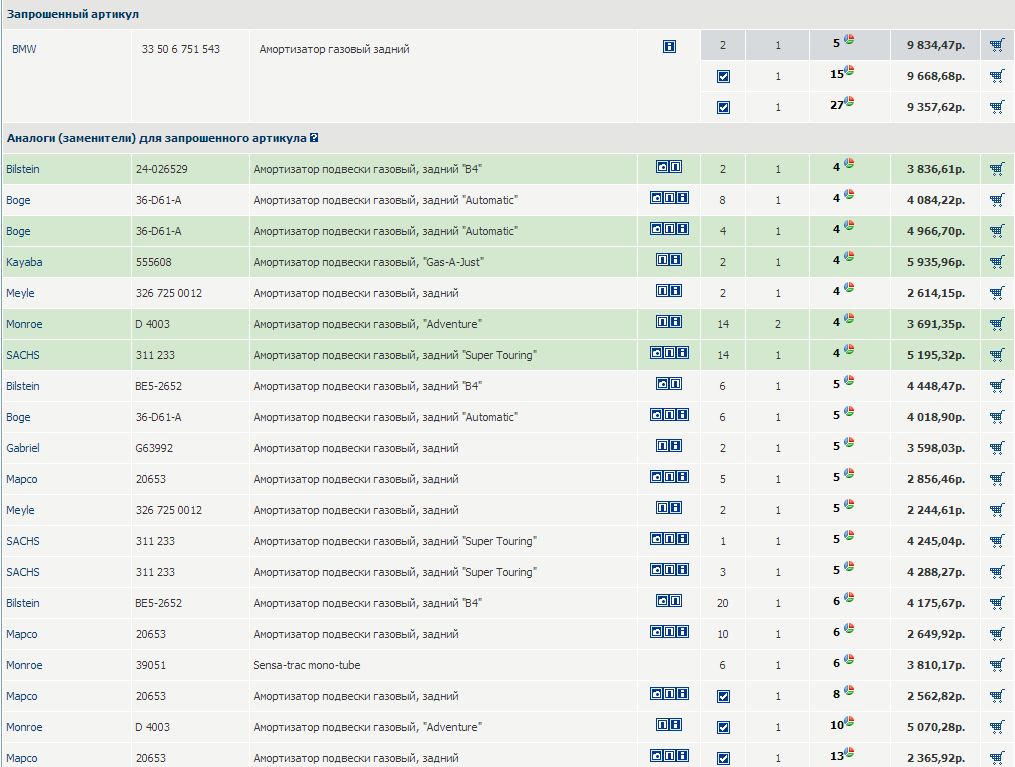Add Bilstein 24-026529 to the cart
Screen dimensions: 1015x767
[x=997, y=169]
